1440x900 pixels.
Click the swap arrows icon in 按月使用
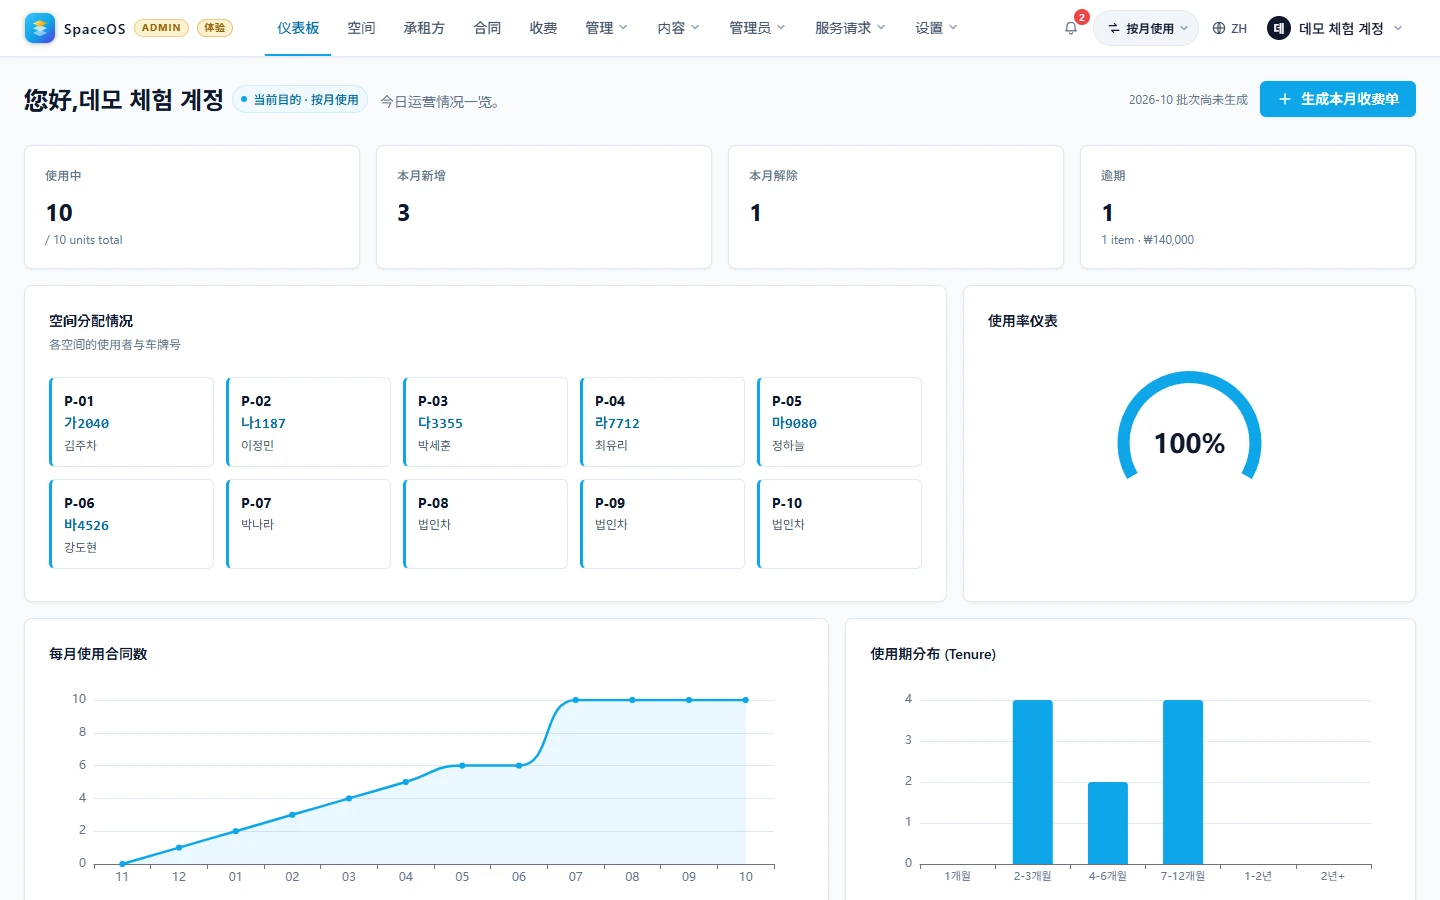[1114, 28]
